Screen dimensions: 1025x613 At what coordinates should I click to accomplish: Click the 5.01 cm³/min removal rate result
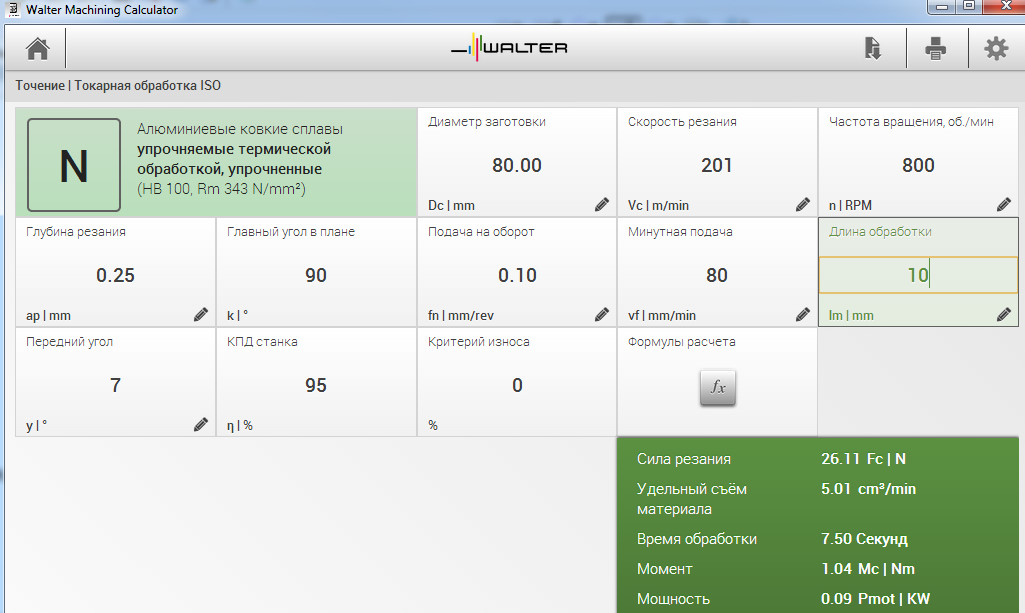coord(868,489)
